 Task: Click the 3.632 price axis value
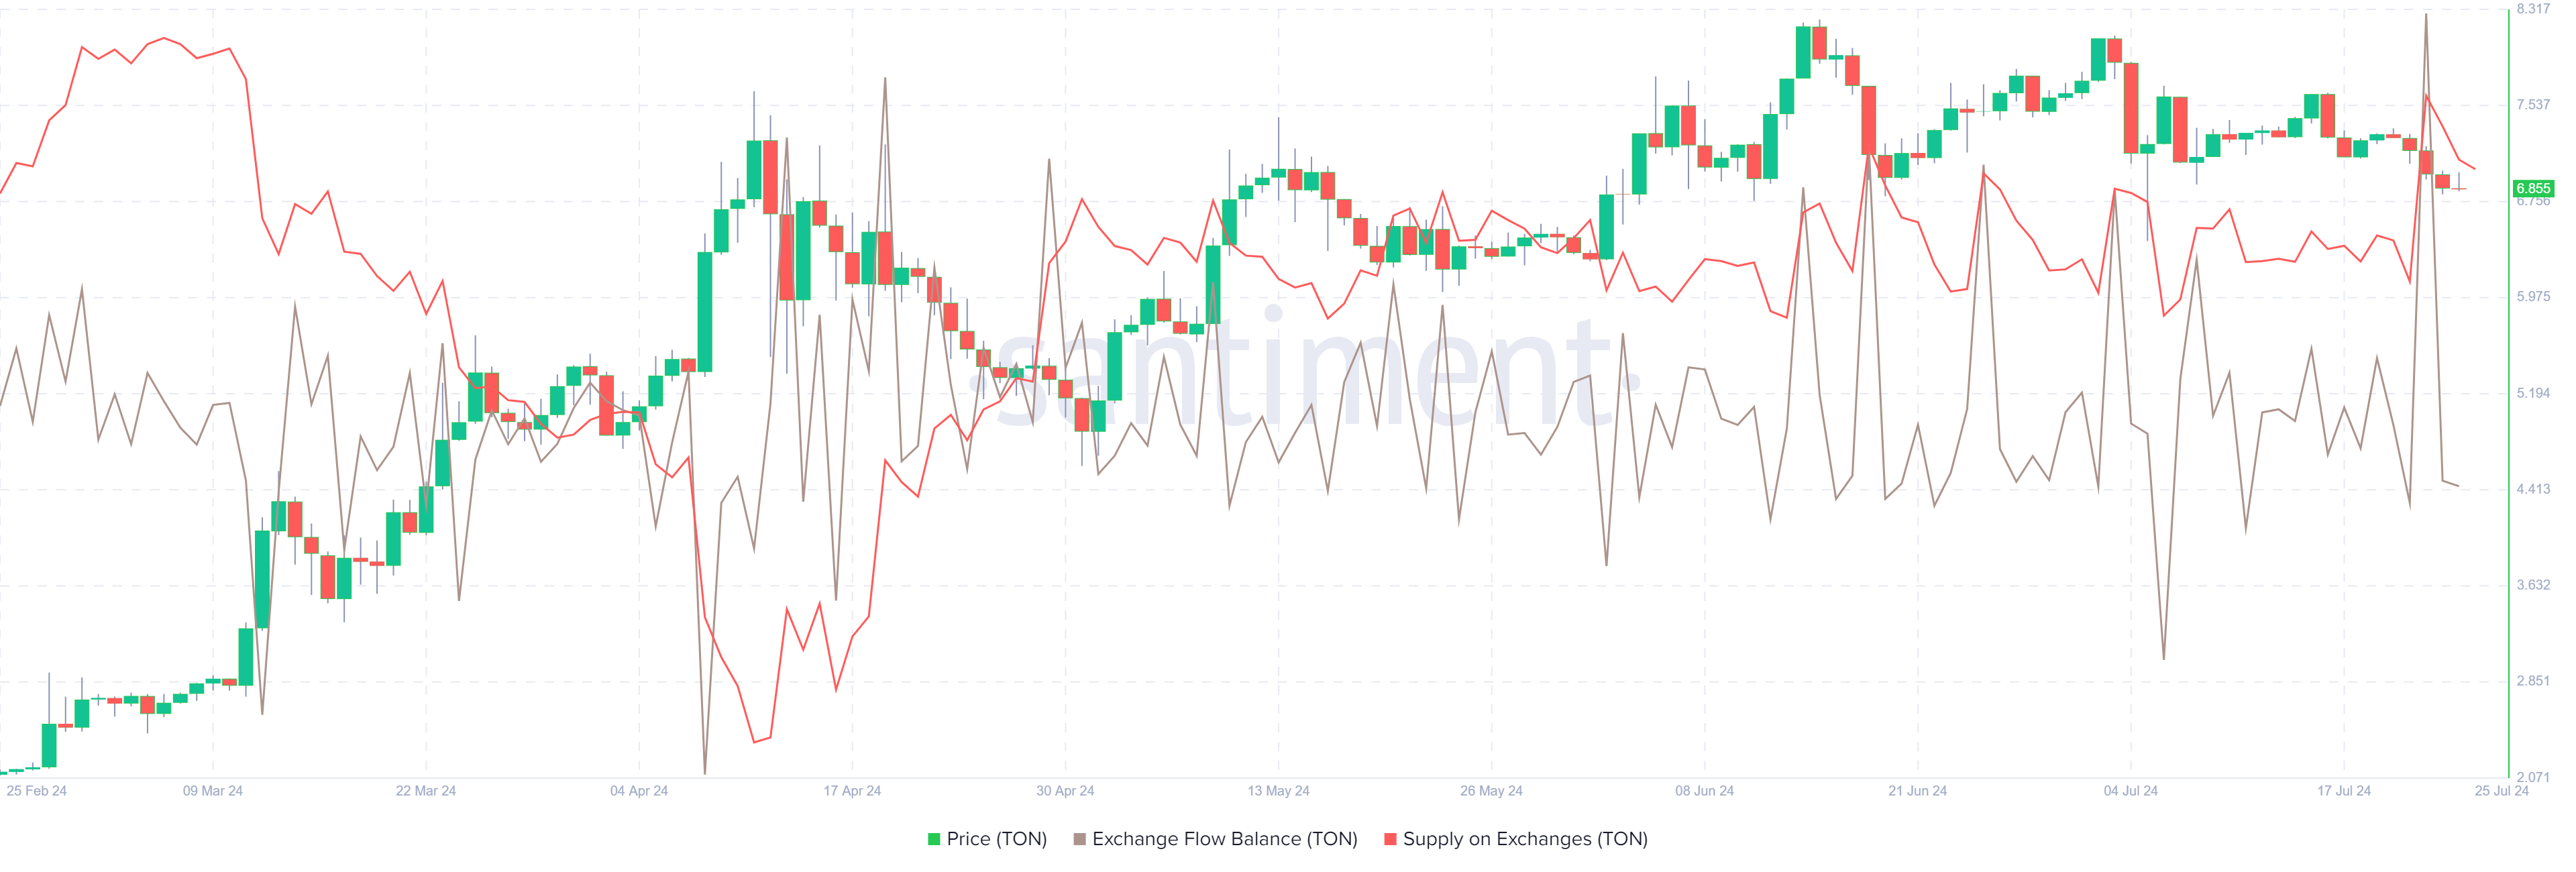pyautogui.click(x=2533, y=585)
